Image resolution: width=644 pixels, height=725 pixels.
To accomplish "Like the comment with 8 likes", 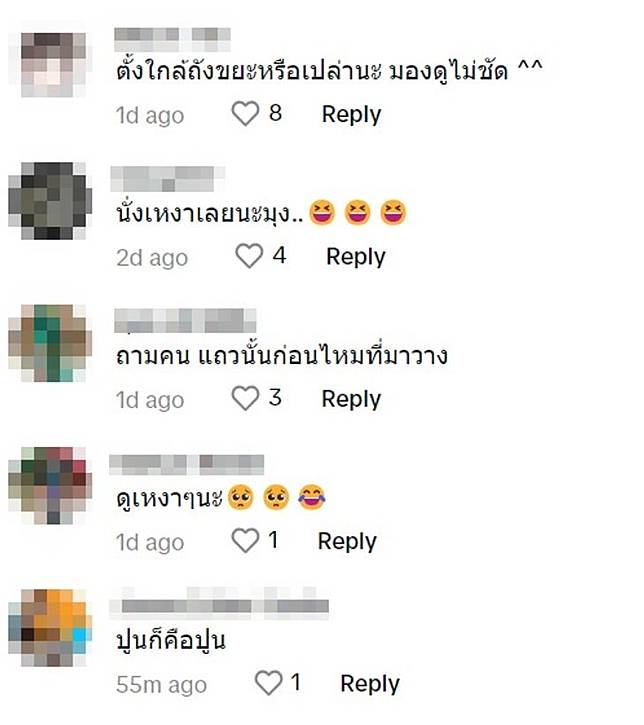I will (245, 114).
